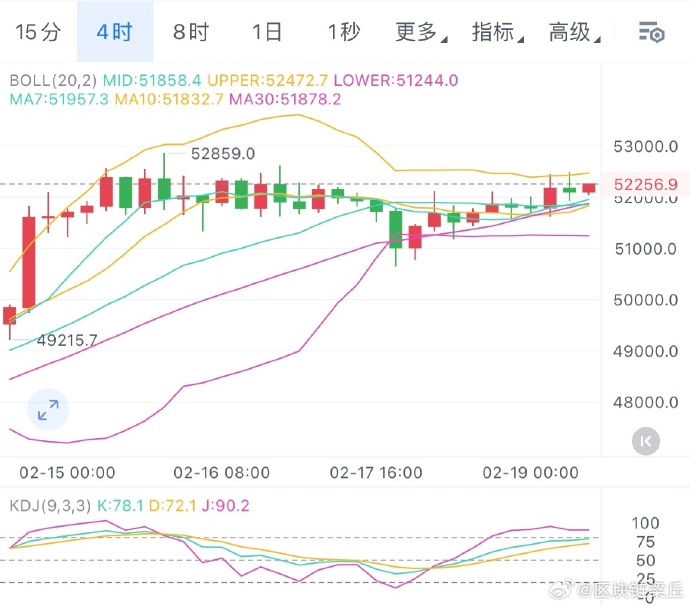690x606 pixels.
Task: Expand the 更多 dropdown
Action: tap(420, 32)
